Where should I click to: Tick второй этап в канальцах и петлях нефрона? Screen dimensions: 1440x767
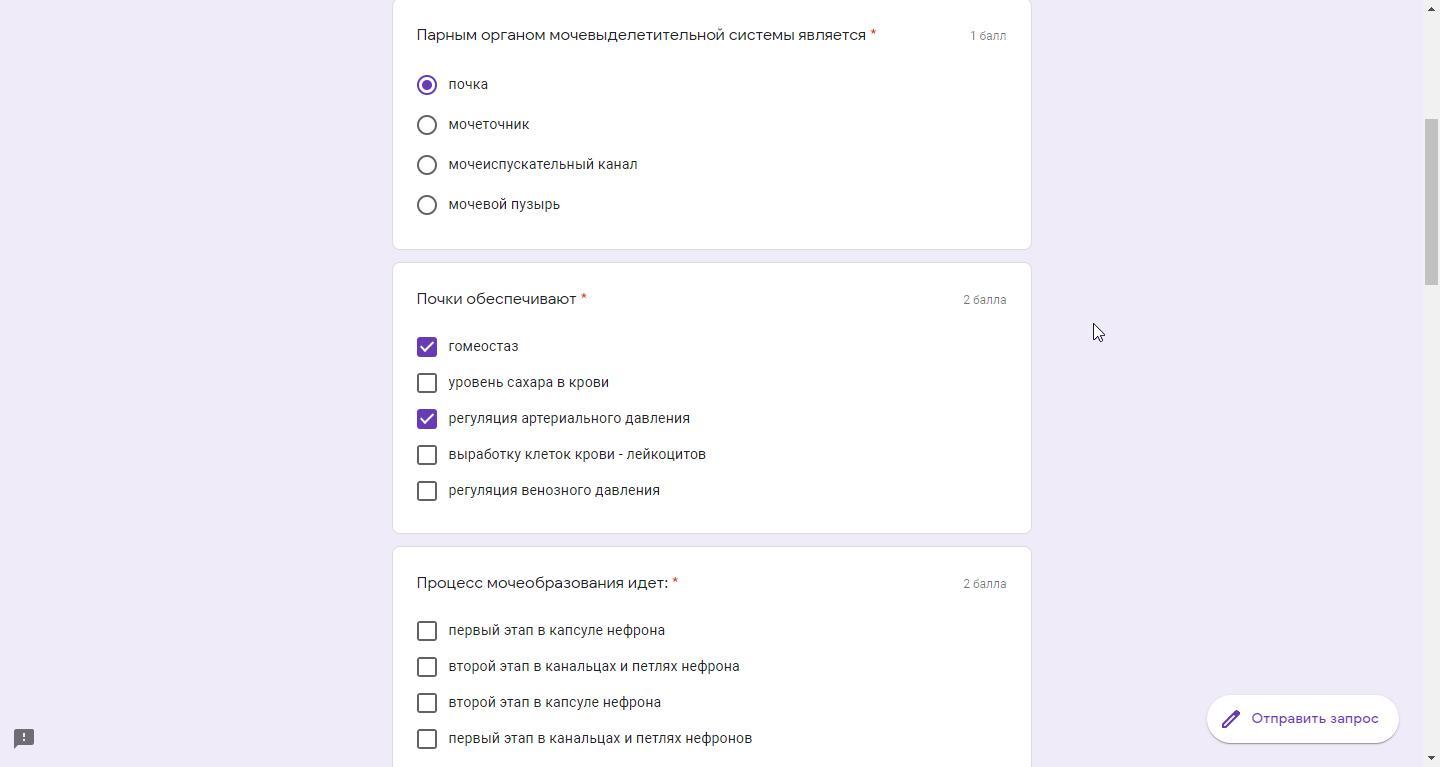tap(427, 667)
